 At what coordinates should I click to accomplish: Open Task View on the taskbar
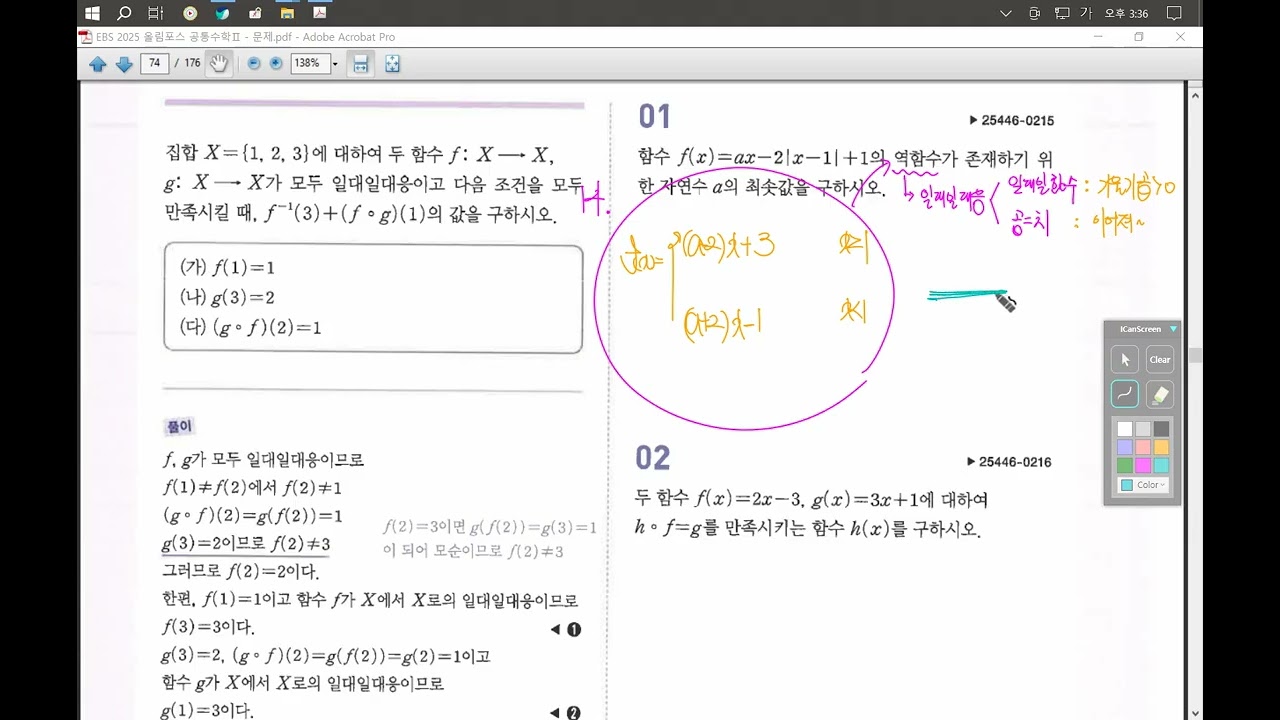(155, 13)
